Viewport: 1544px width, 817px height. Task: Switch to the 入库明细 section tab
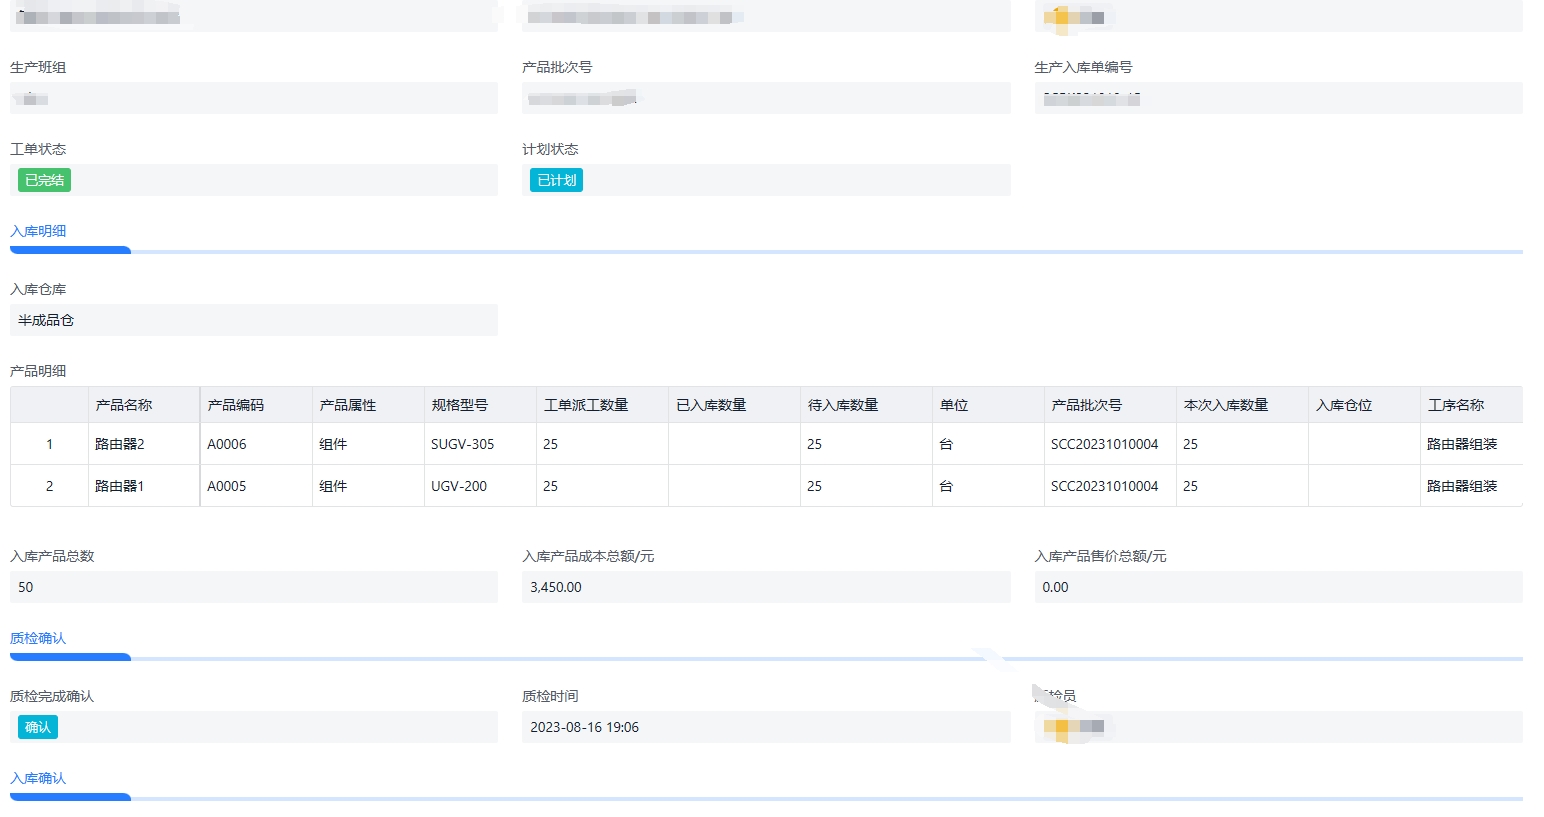[x=38, y=231]
